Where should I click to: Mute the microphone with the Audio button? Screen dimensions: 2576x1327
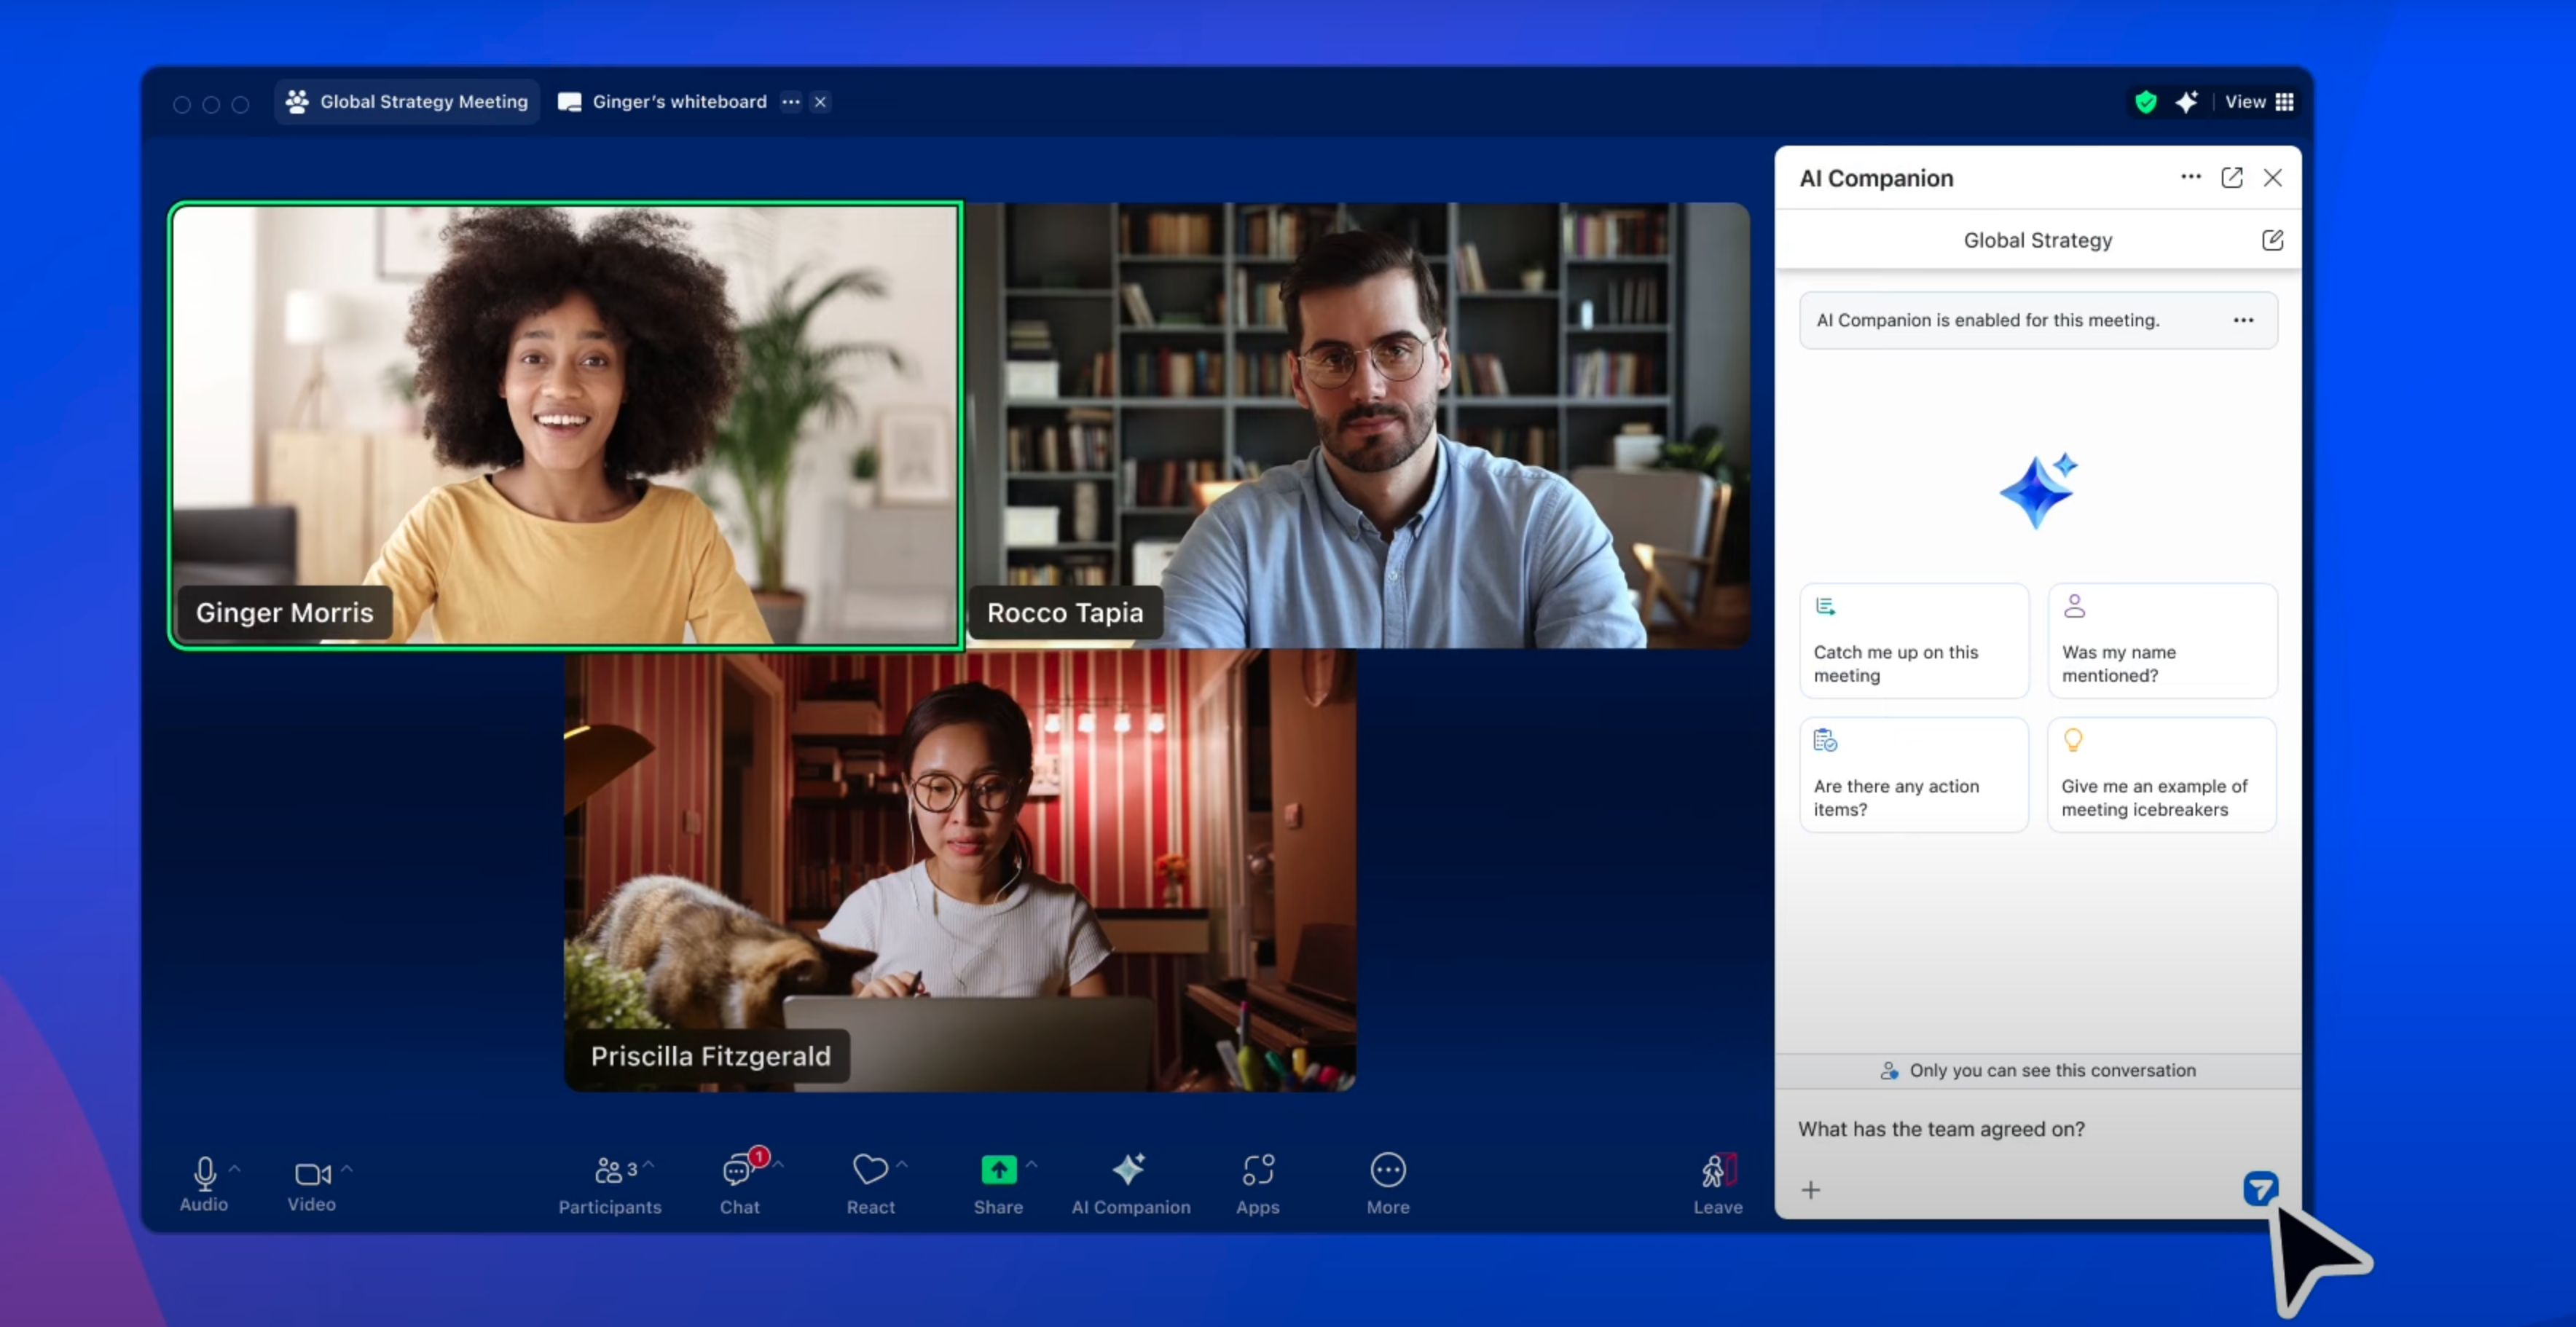click(x=204, y=1184)
